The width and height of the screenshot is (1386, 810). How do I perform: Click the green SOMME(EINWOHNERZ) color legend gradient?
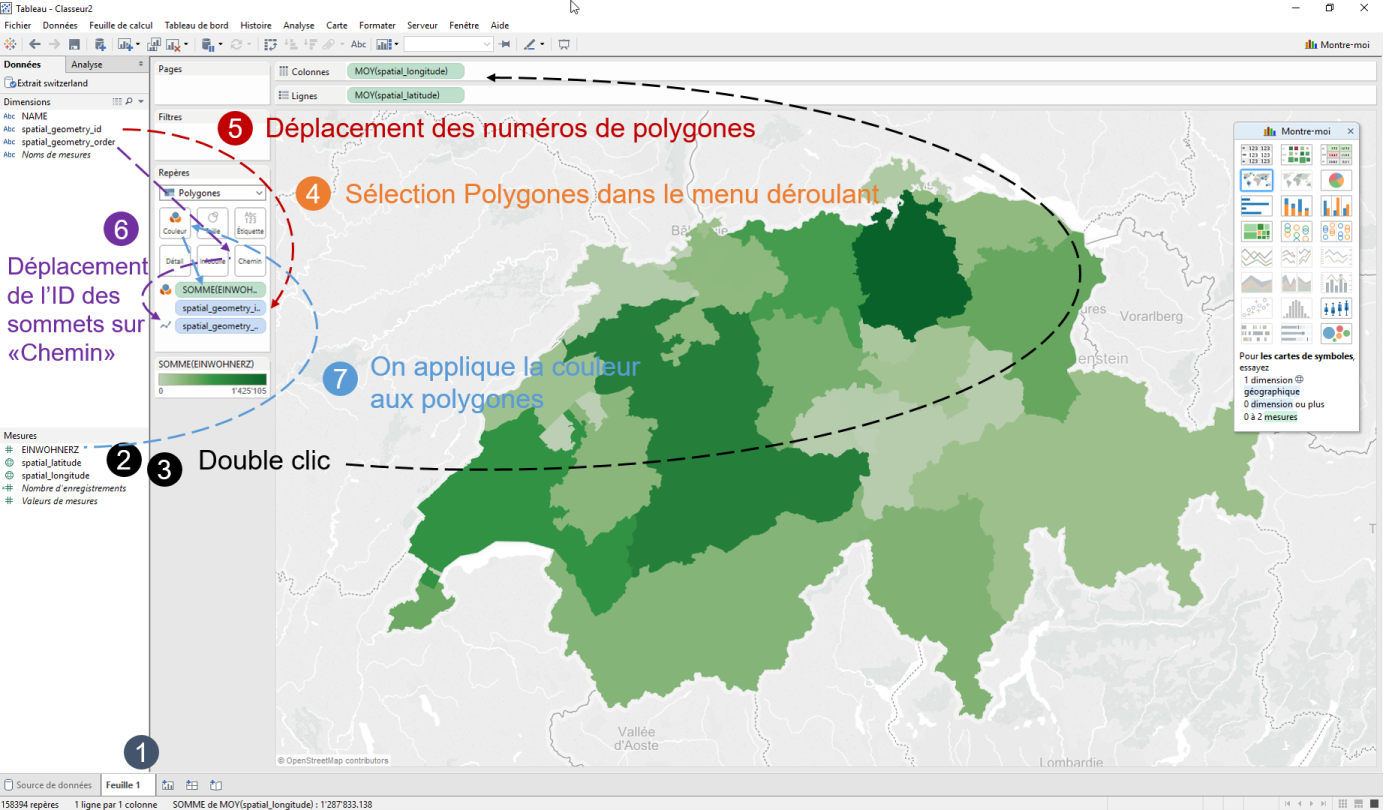[x=213, y=380]
